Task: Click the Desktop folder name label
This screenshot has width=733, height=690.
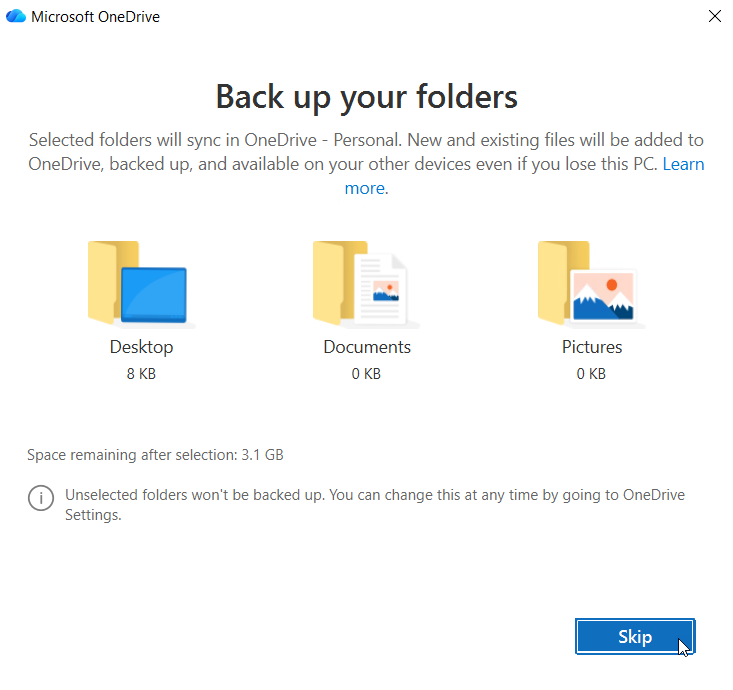Action: pos(141,347)
